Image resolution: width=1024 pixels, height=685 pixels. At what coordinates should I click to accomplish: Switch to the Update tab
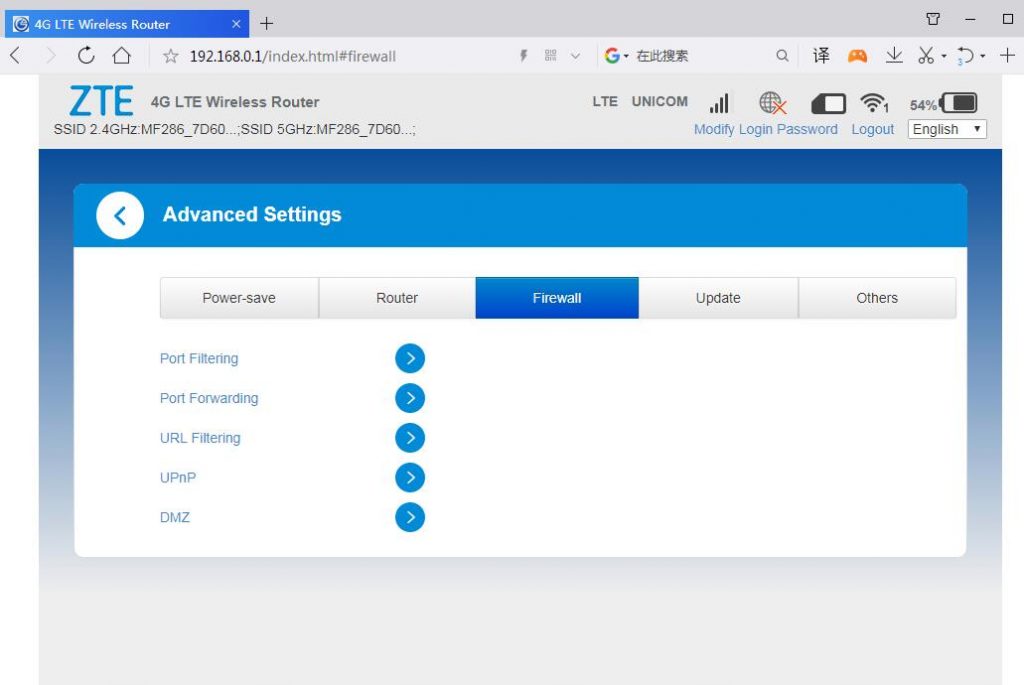(x=717, y=297)
